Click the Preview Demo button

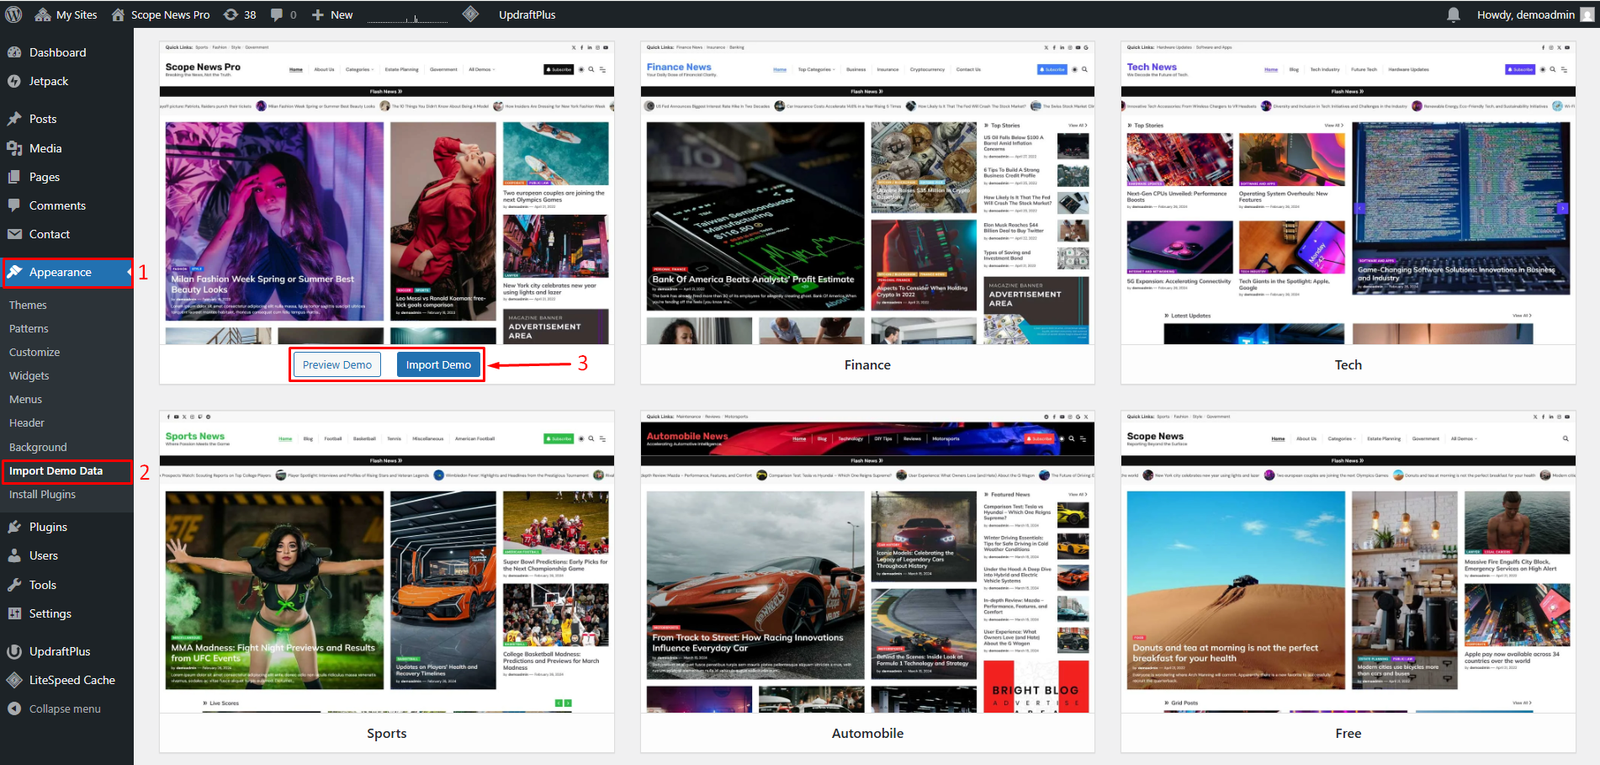coord(337,365)
